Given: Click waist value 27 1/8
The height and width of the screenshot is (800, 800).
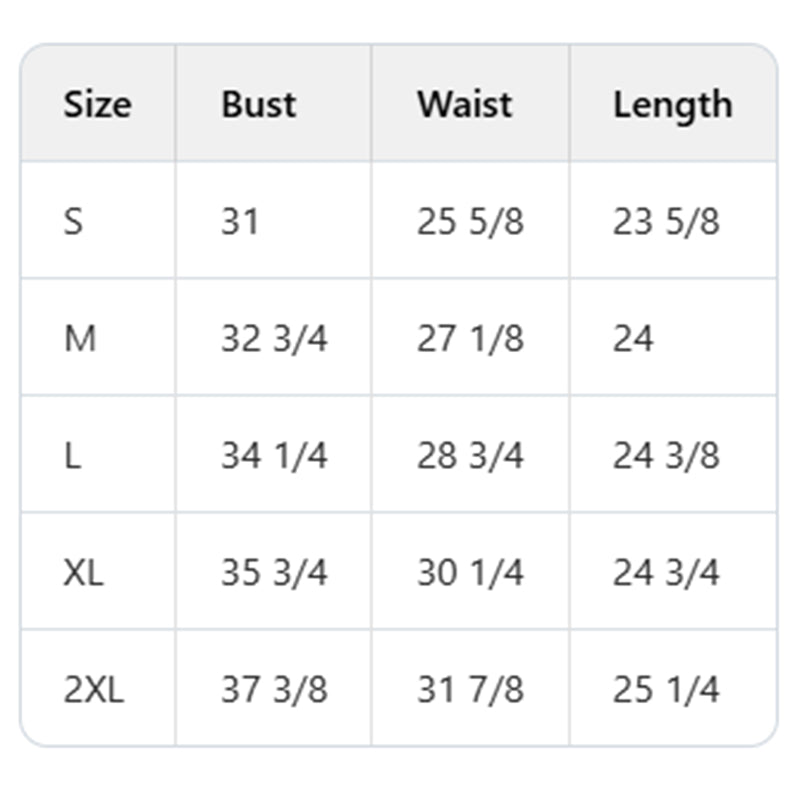Looking at the screenshot, I should tap(470, 339).
